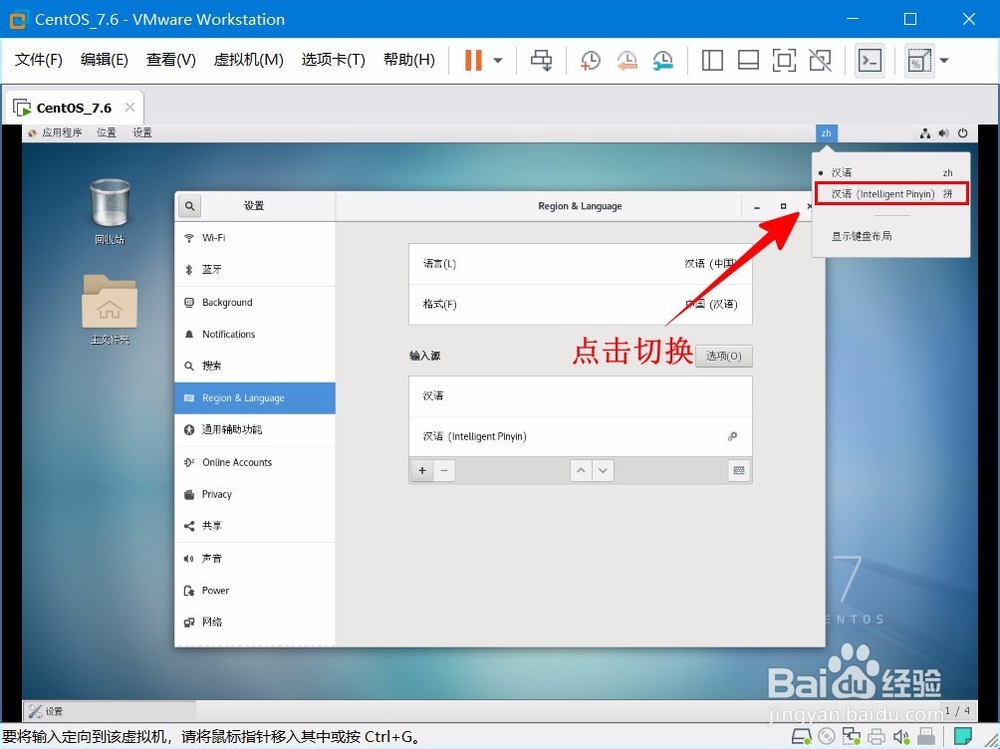Switch to Unity mode

point(820,61)
